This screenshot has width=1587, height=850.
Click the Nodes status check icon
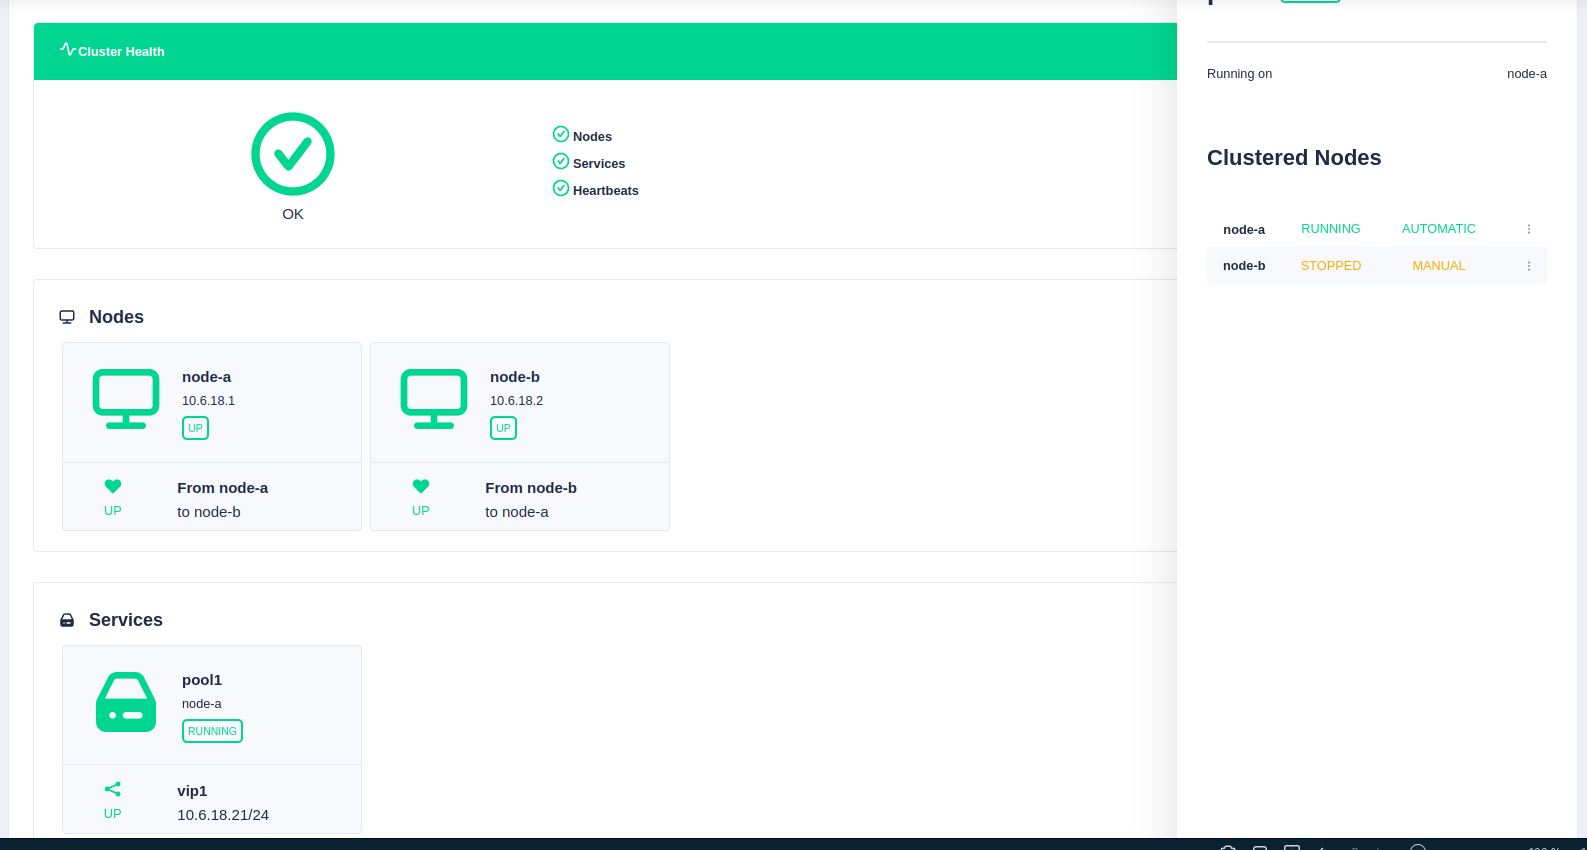pos(561,135)
